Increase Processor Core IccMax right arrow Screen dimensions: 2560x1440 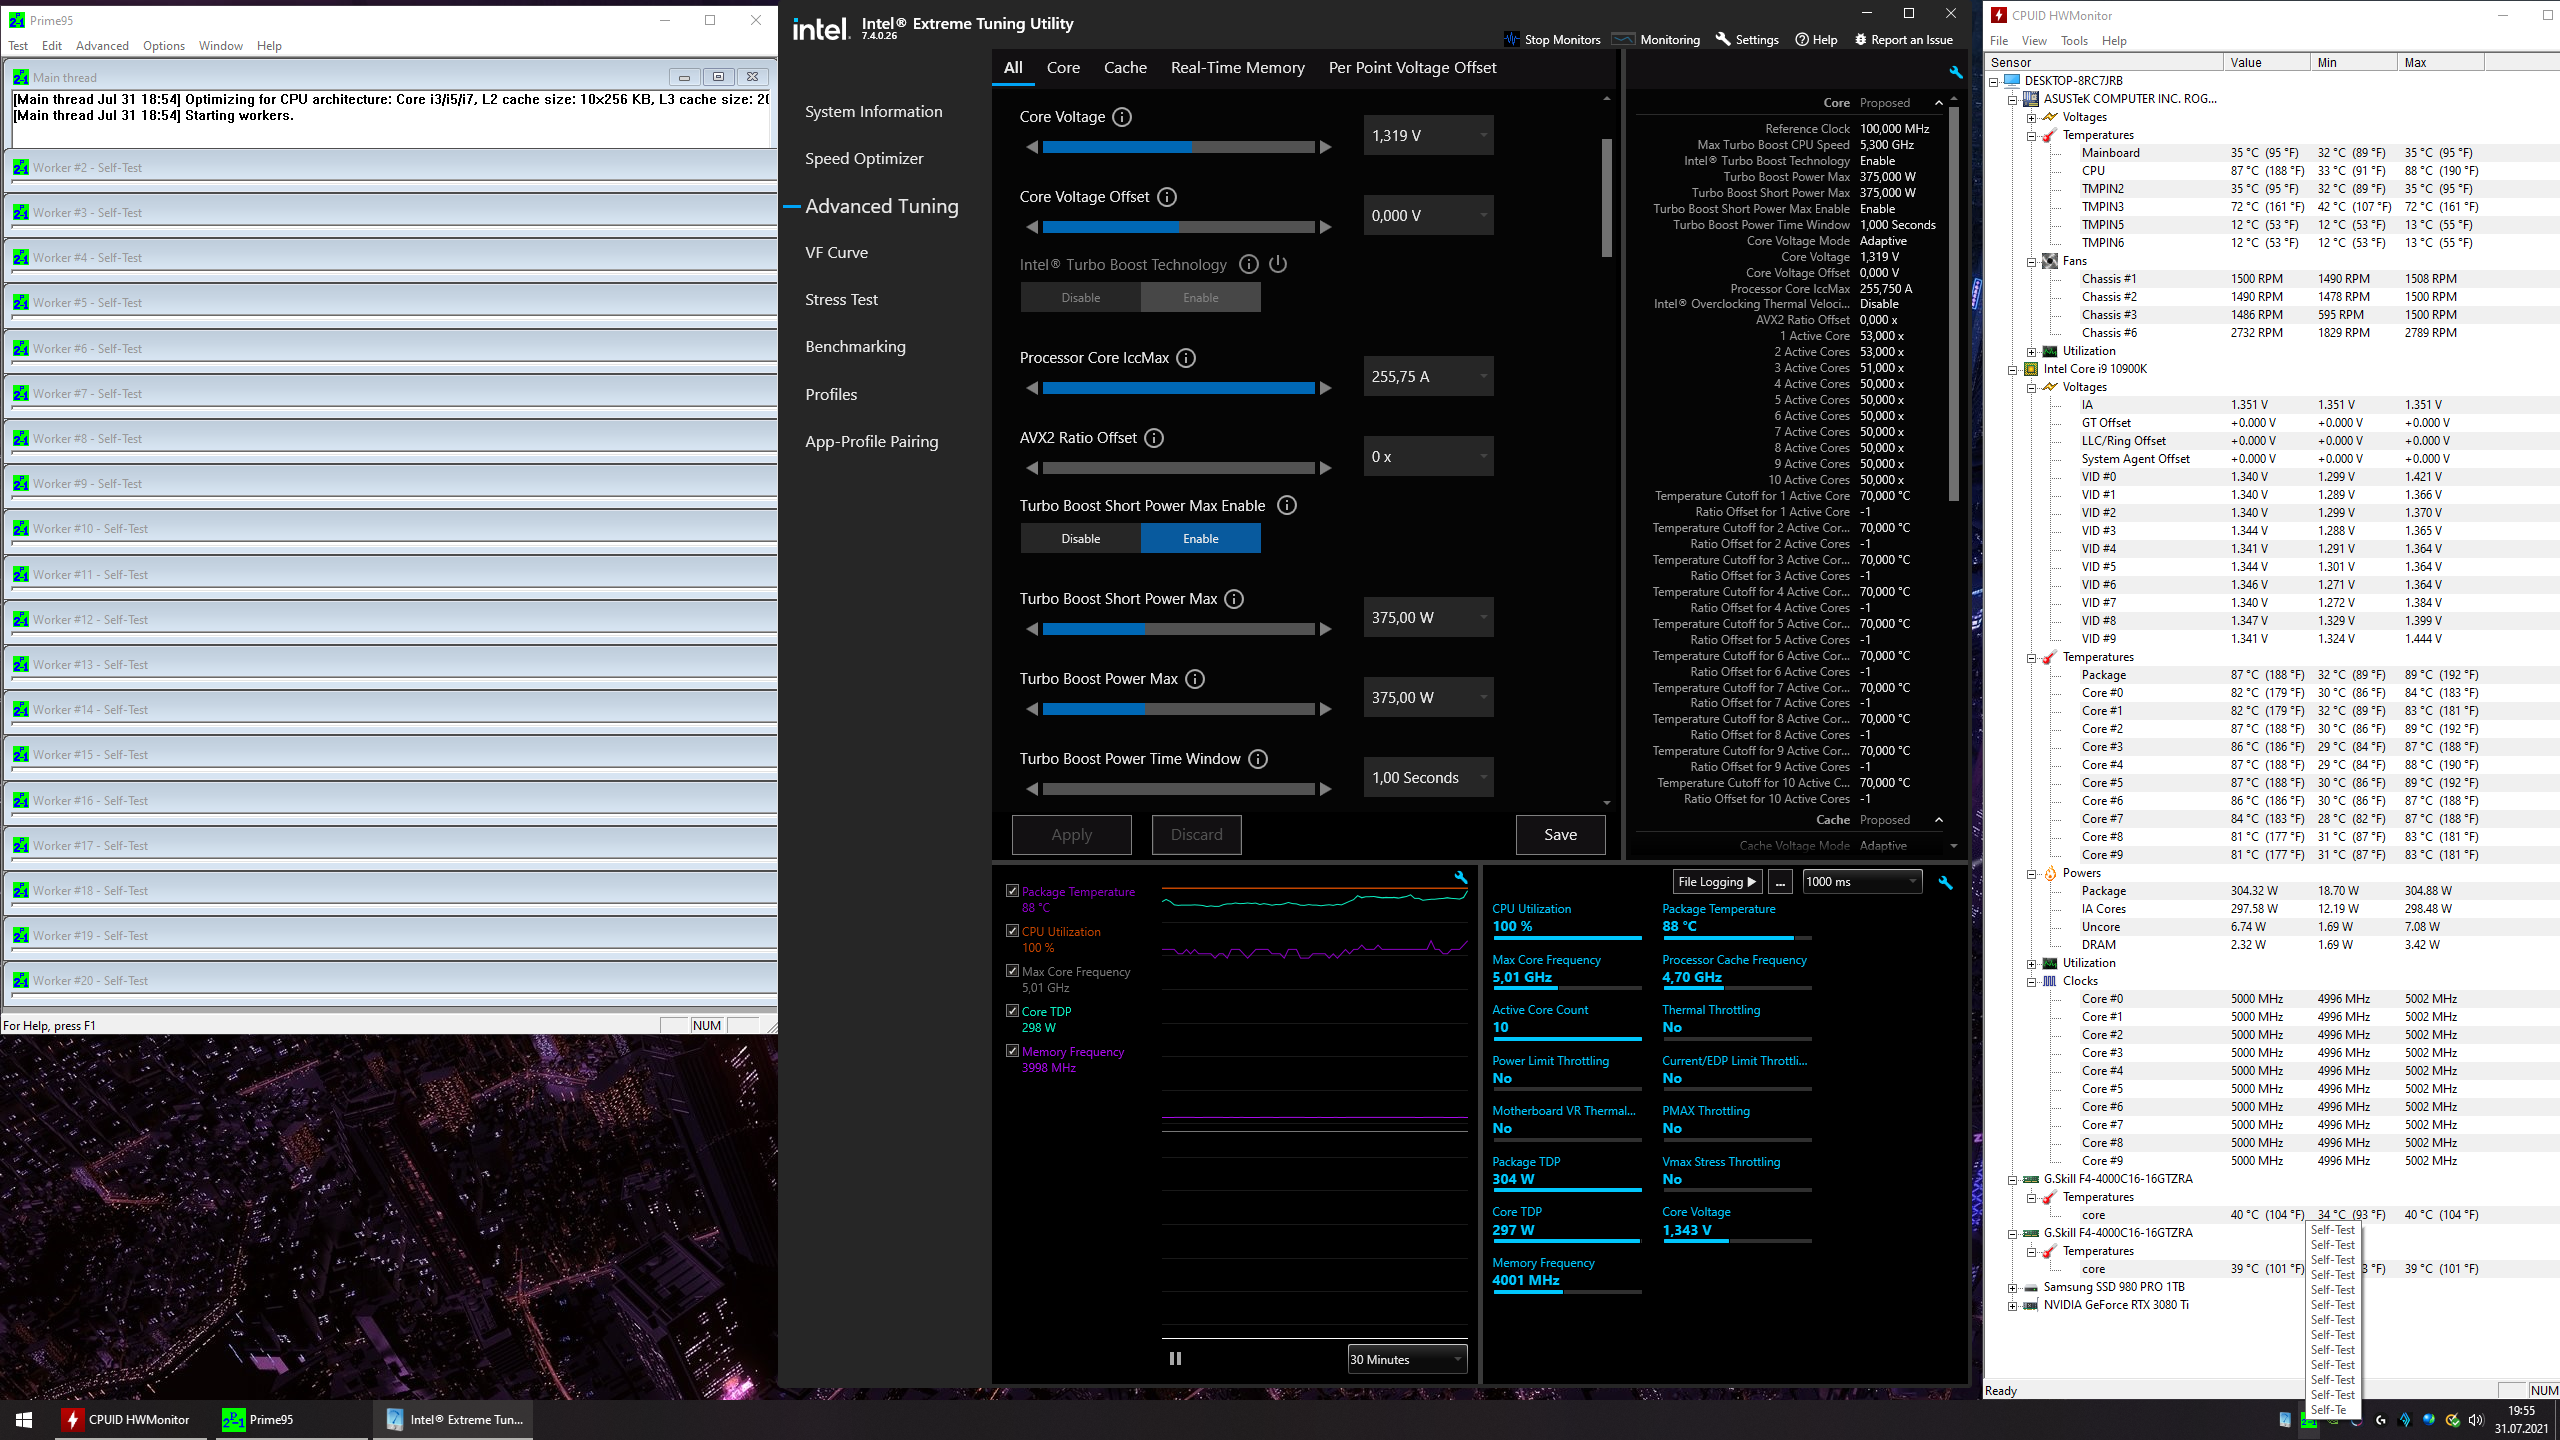tap(1325, 388)
